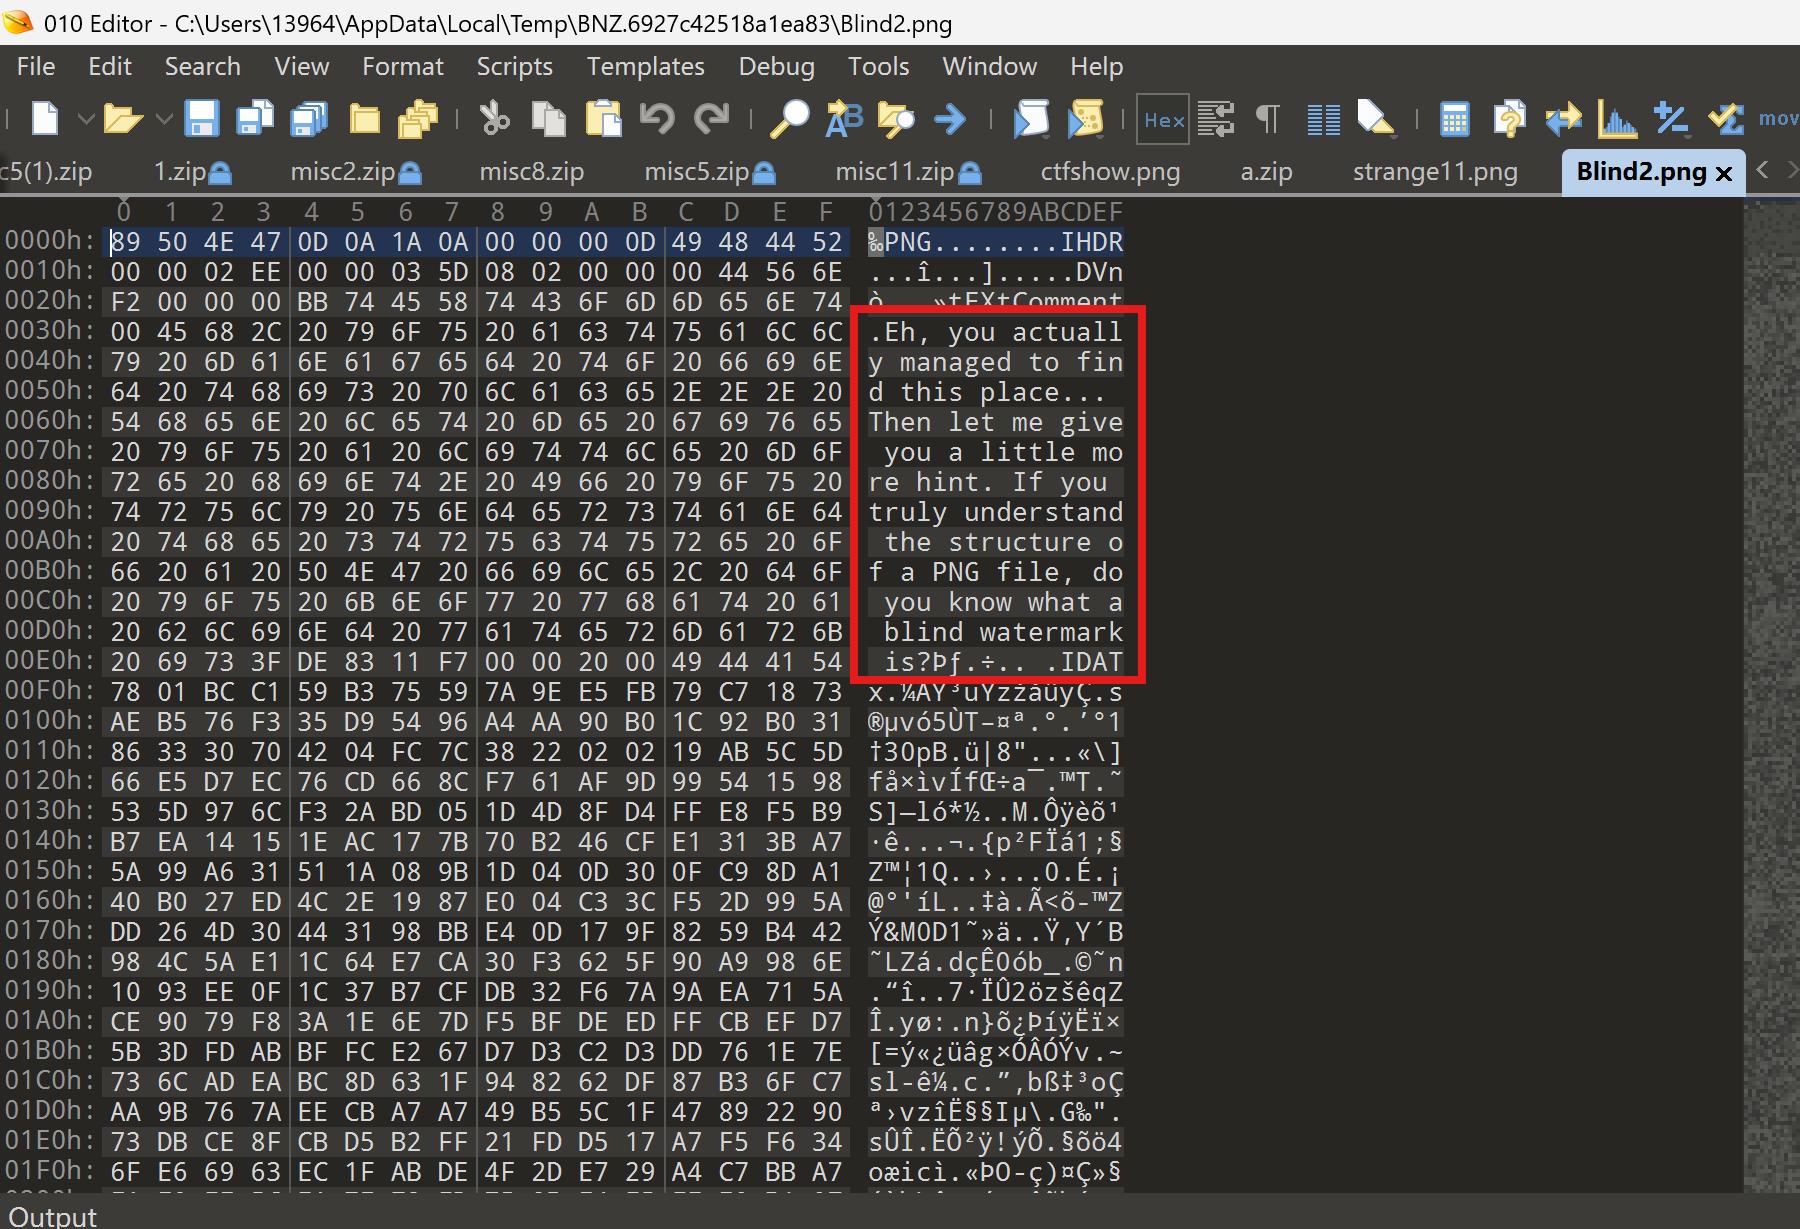Open the Debug menu
Screen dimensions: 1800x1229
(776, 66)
